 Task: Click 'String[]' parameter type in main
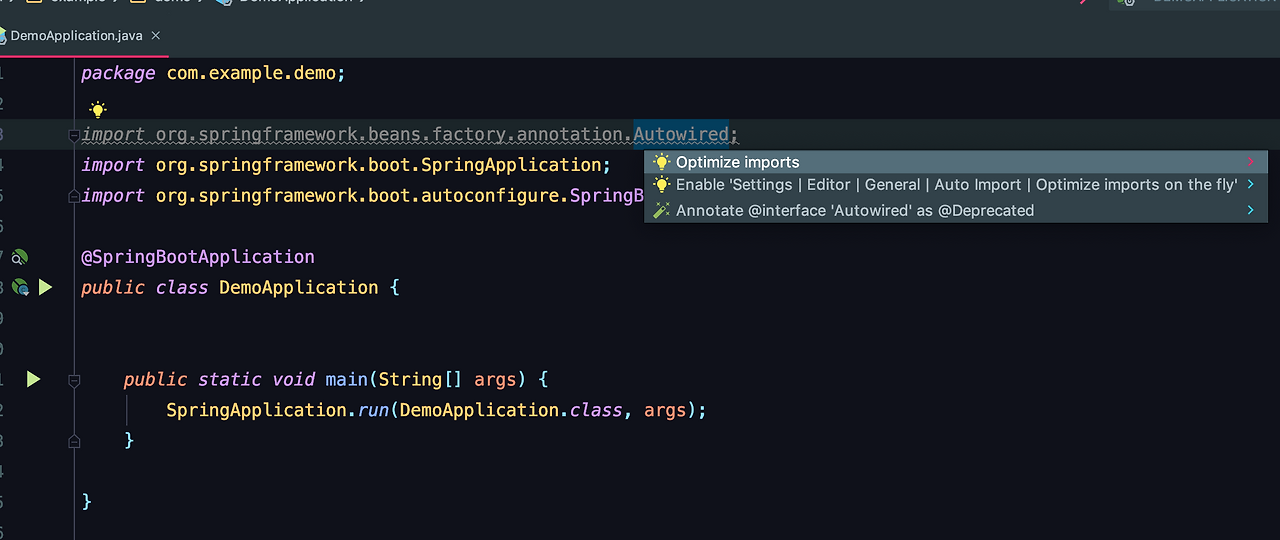click(420, 379)
